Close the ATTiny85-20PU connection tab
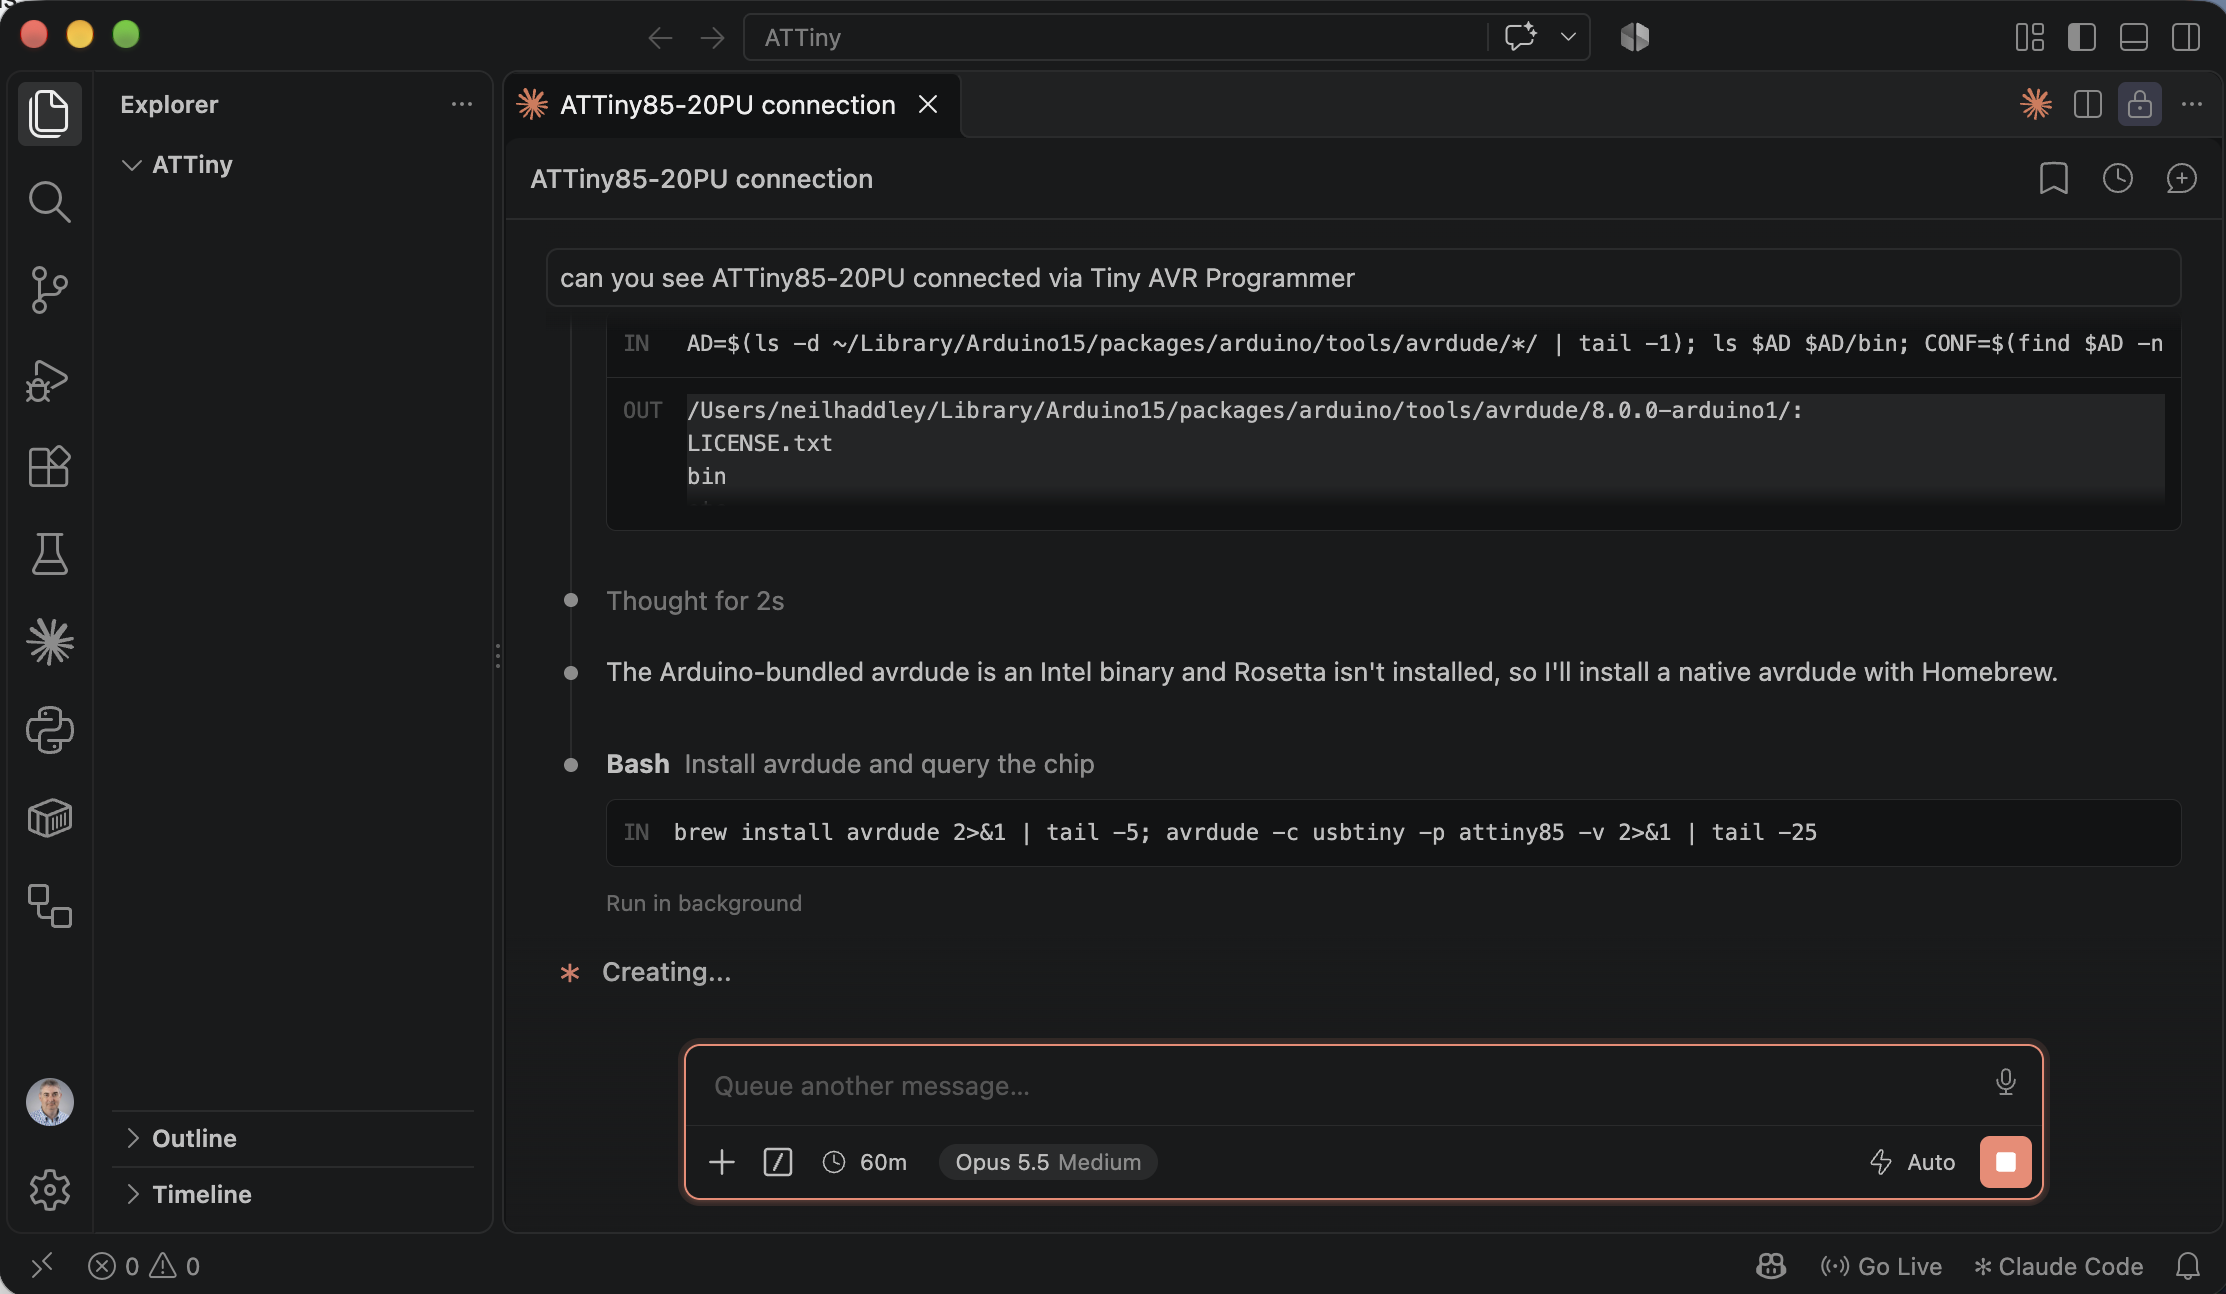2226x1294 pixels. [x=927, y=104]
